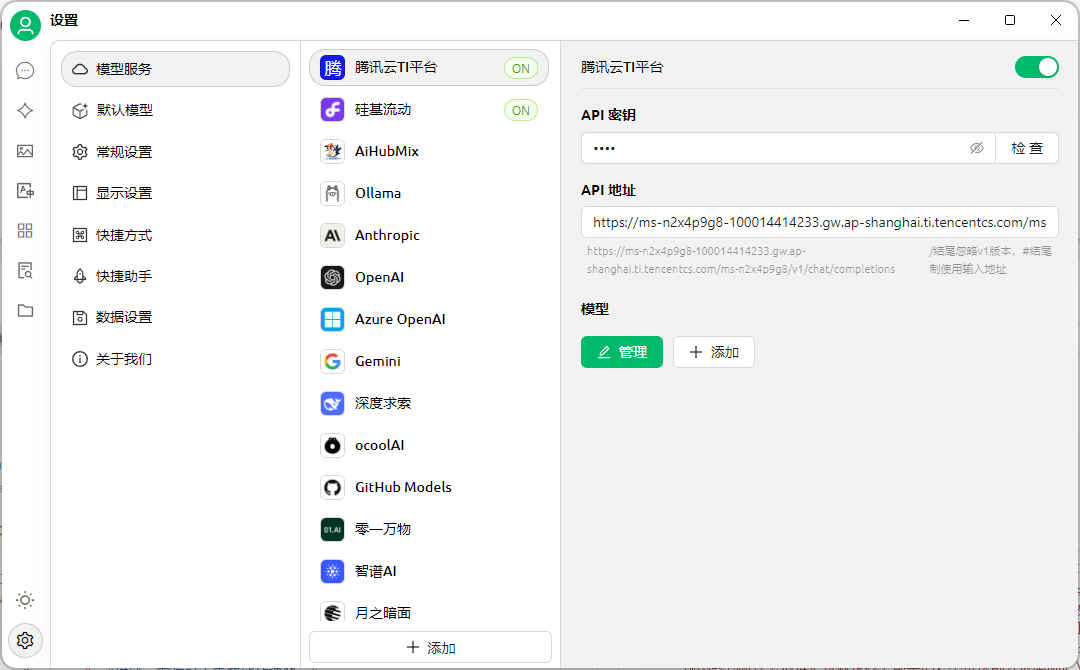Open the chat assistant sidebar icon
This screenshot has height=670, width=1080.
(25, 70)
